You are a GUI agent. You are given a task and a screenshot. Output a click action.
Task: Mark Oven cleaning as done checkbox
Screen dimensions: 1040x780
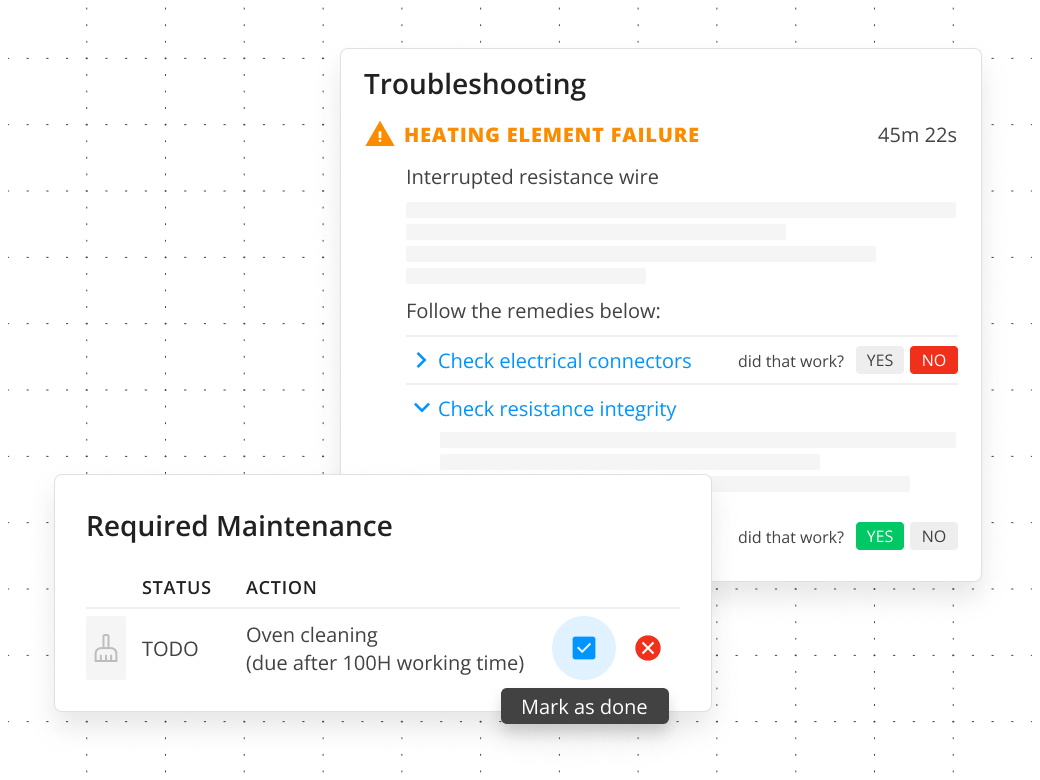coord(584,648)
